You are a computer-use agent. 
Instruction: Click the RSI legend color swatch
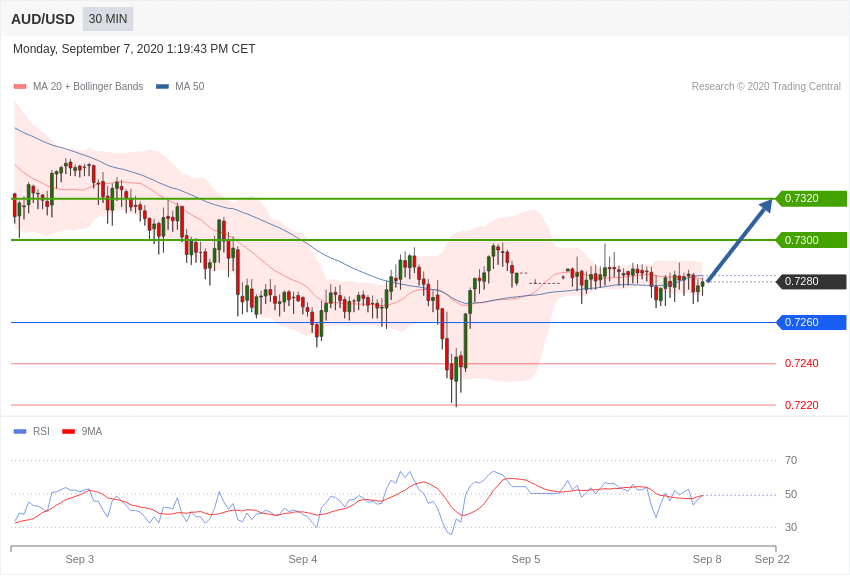20,432
